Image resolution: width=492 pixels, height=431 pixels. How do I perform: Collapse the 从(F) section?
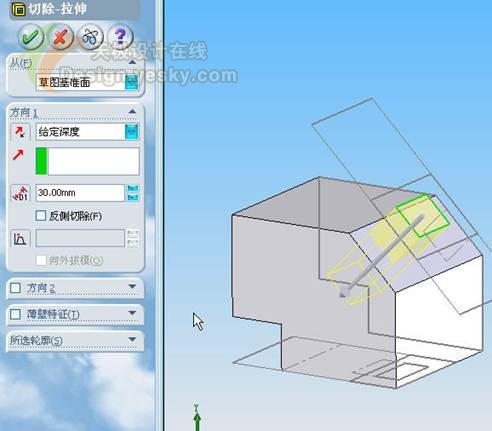coord(132,62)
